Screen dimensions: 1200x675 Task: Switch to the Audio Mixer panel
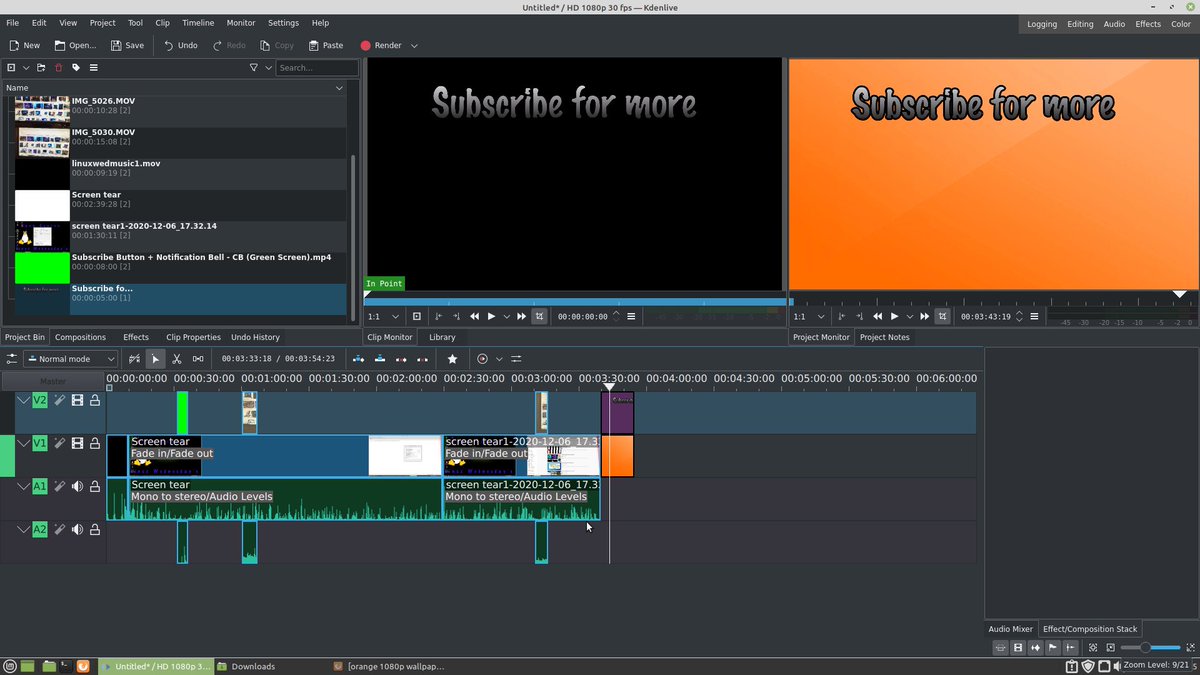click(1009, 629)
